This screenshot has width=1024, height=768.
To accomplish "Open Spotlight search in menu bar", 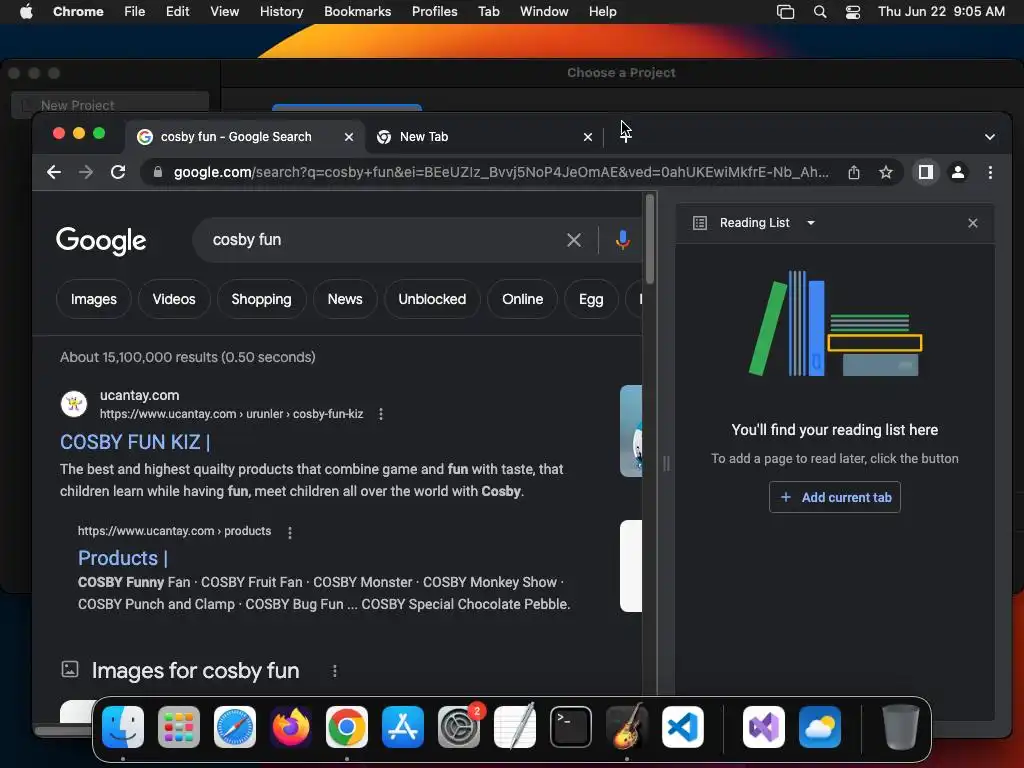I will click(x=820, y=12).
